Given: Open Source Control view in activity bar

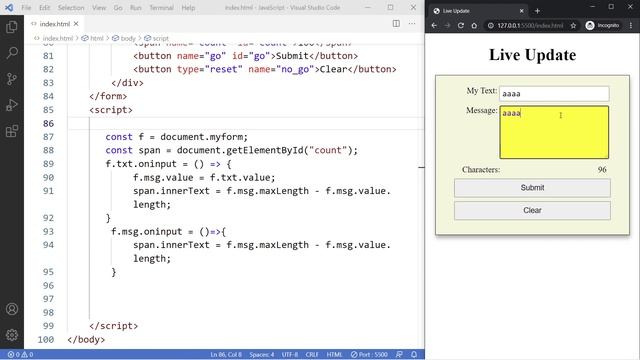Looking at the screenshot, I should click(x=12, y=79).
